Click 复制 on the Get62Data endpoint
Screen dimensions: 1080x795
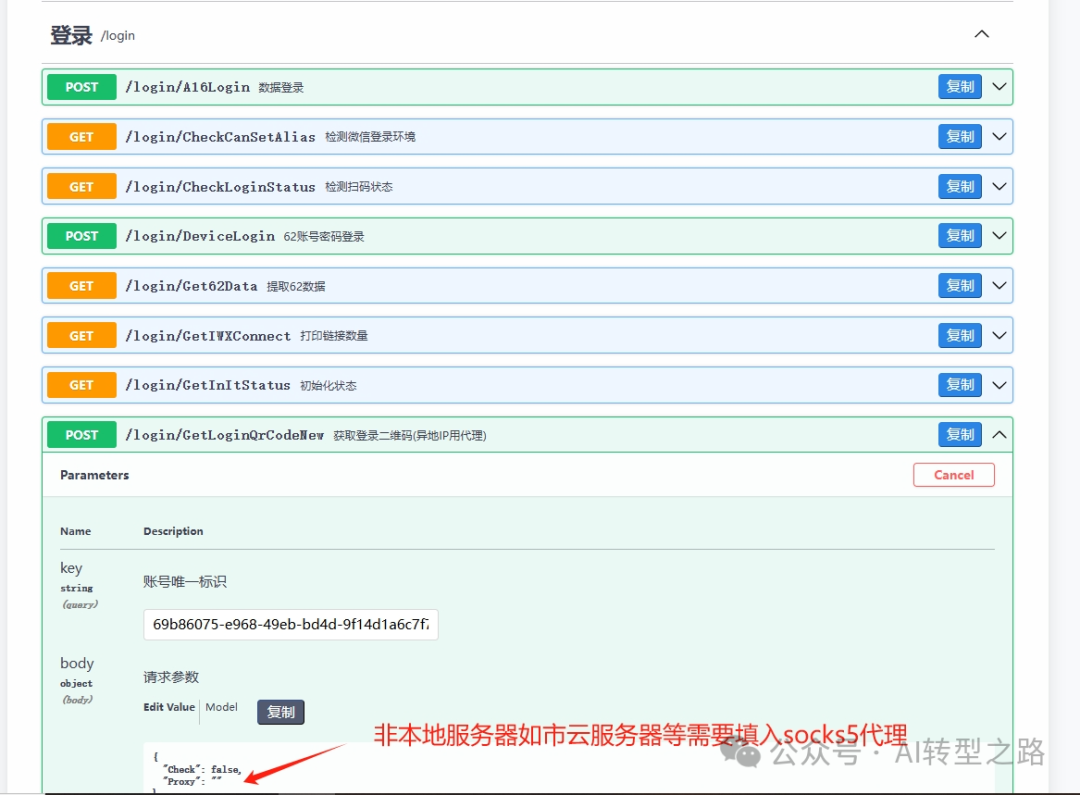(x=959, y=285)
